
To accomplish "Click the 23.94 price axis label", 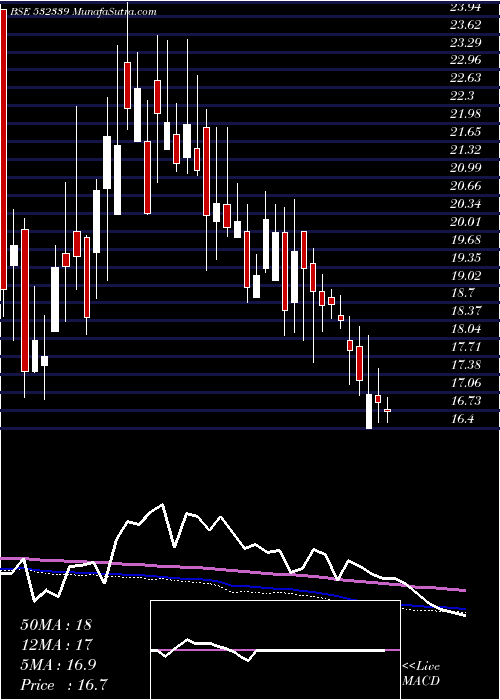I will 466,7.
